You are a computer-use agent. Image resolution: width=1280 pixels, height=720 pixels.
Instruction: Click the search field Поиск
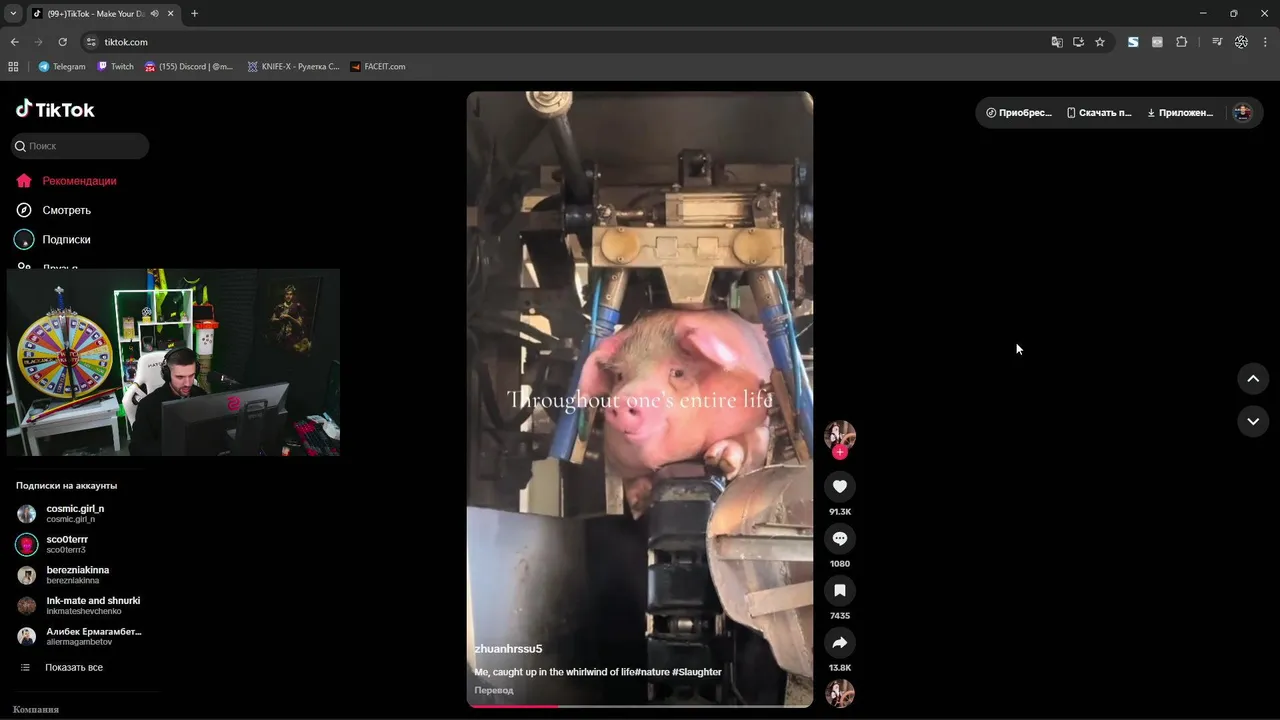click(80, 146)
